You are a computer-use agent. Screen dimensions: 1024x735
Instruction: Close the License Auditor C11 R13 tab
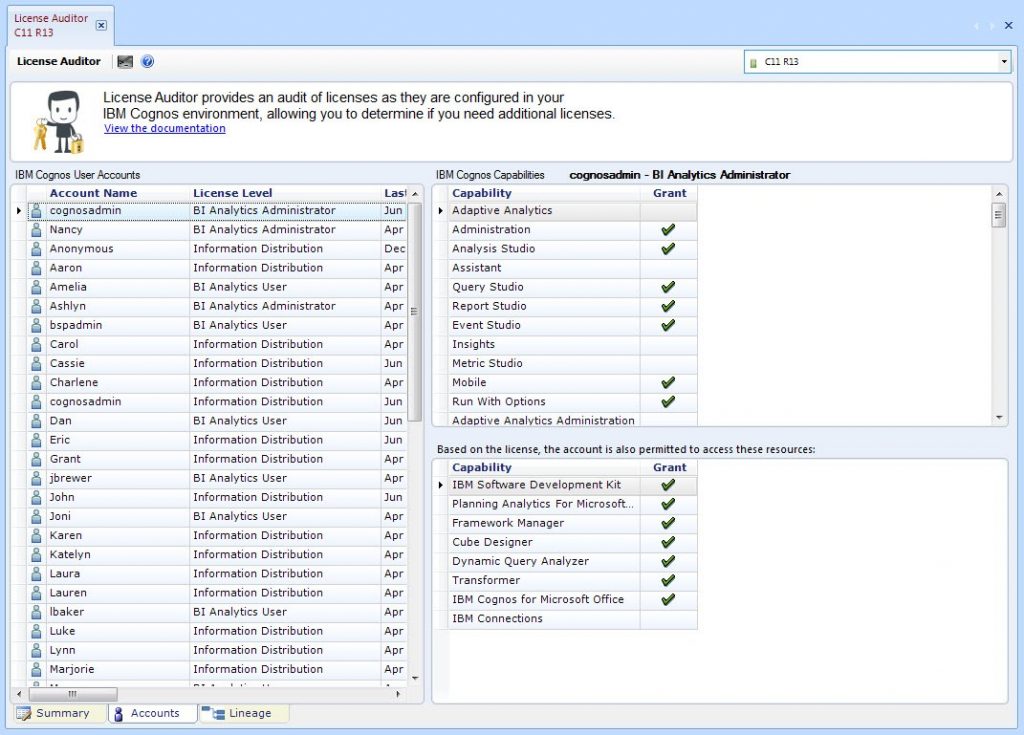click(101, 25)
